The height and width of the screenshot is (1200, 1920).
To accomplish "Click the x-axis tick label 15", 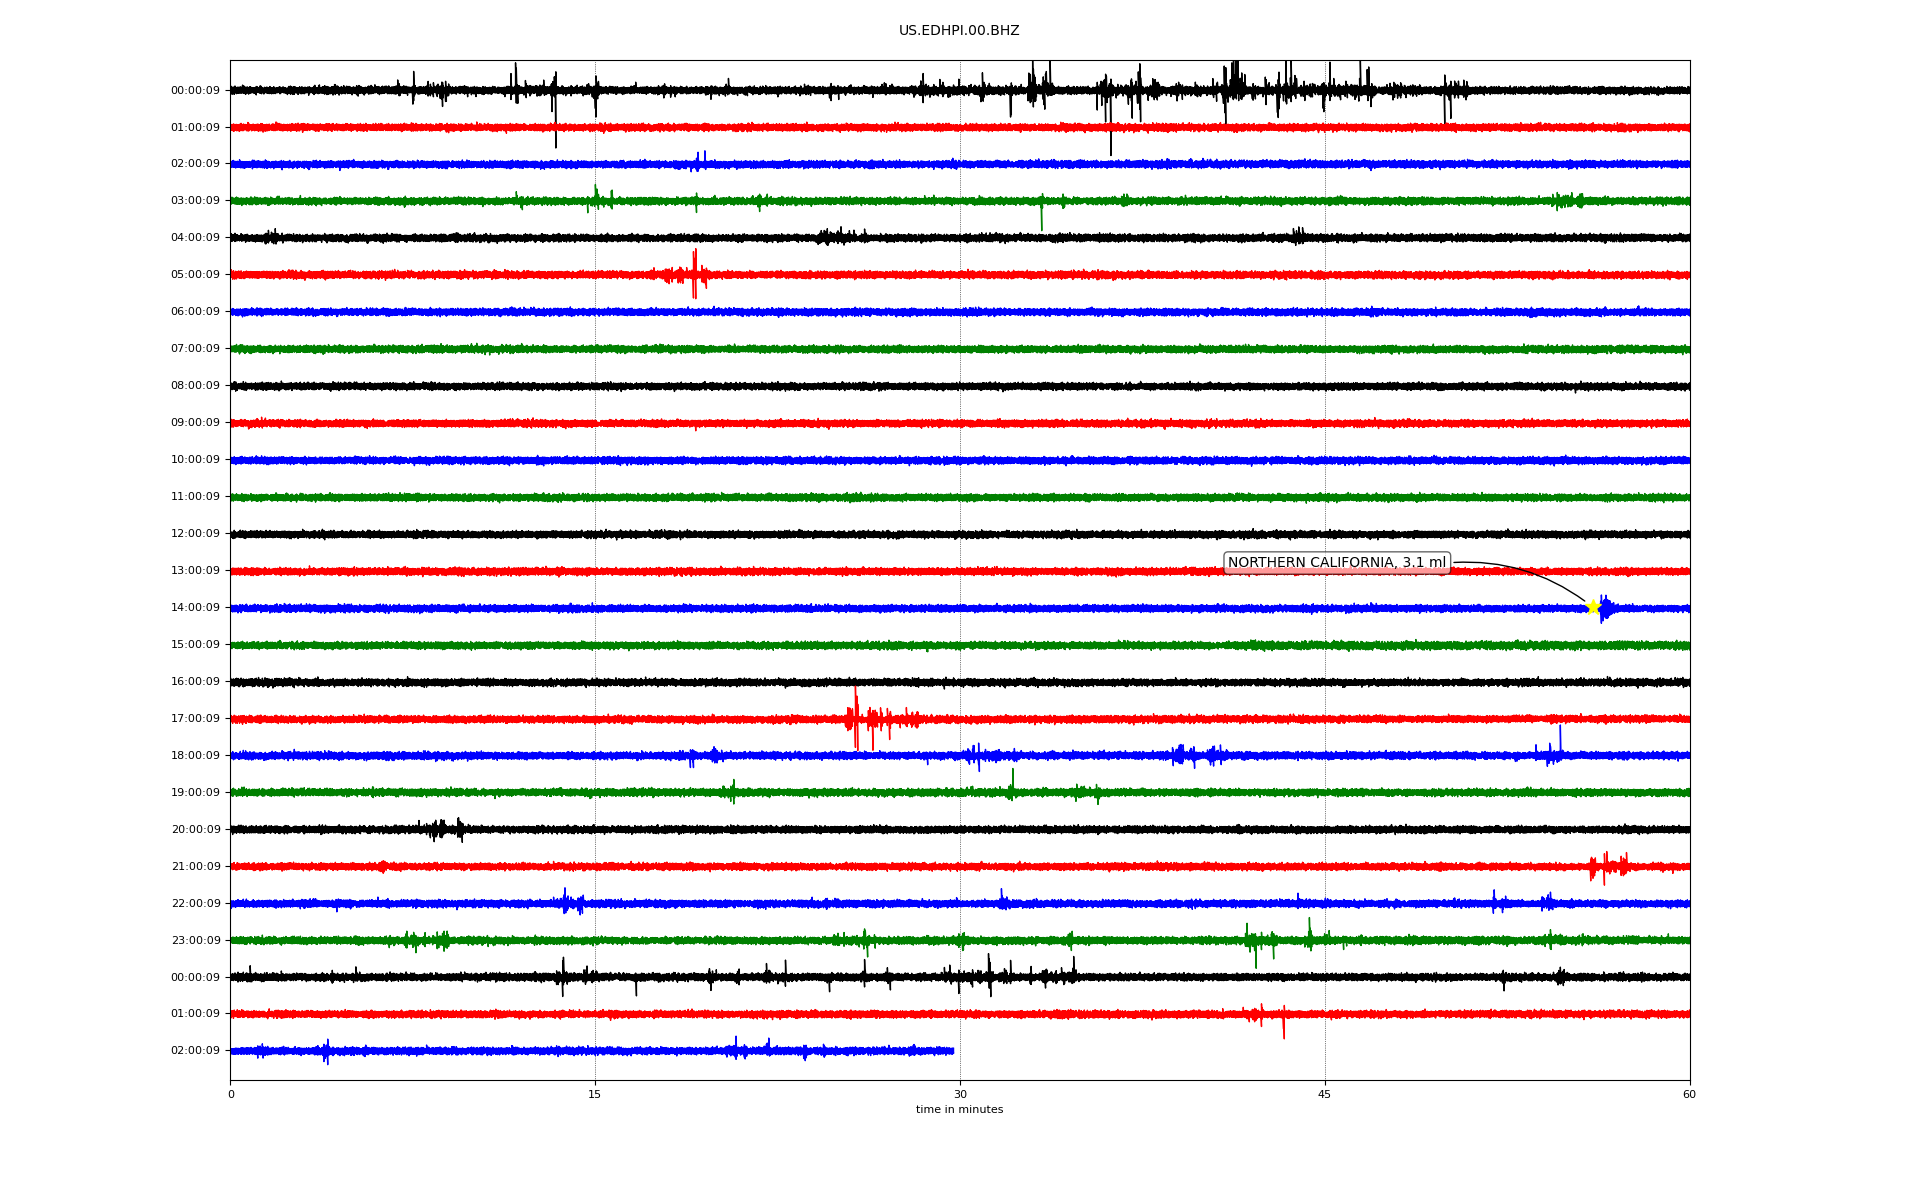I will point(595,1094).
